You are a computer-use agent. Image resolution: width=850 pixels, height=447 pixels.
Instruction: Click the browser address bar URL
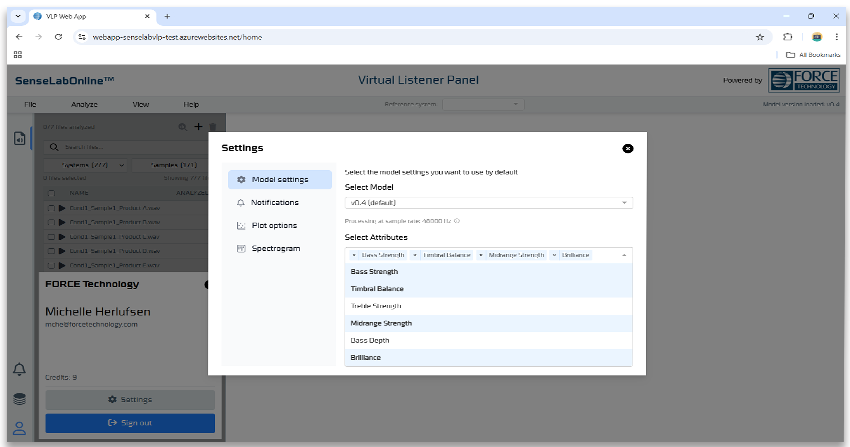tap(177, 37)
